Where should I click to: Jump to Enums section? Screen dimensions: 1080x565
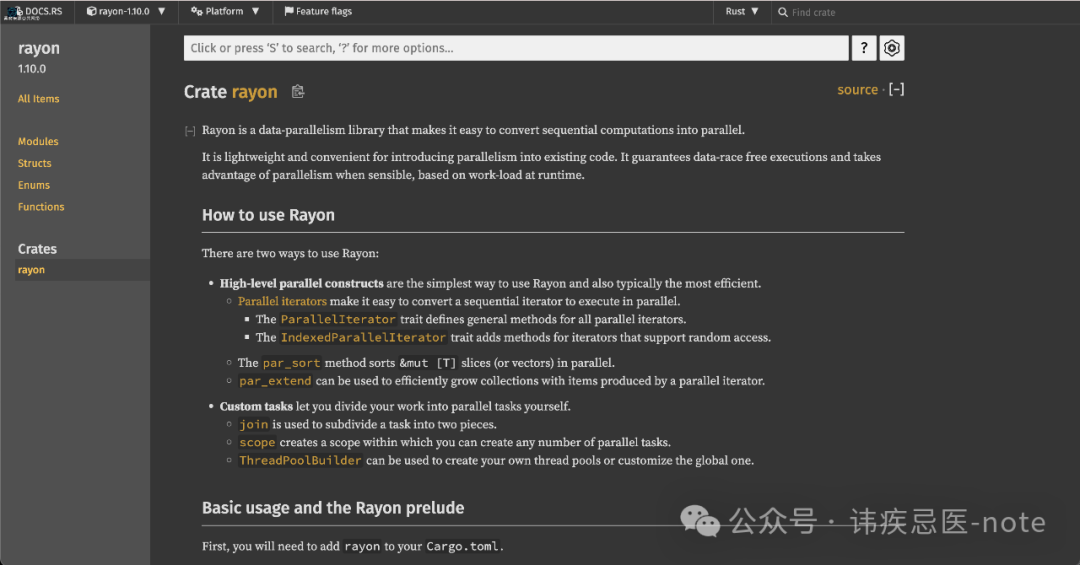click(x=34, y=185)
